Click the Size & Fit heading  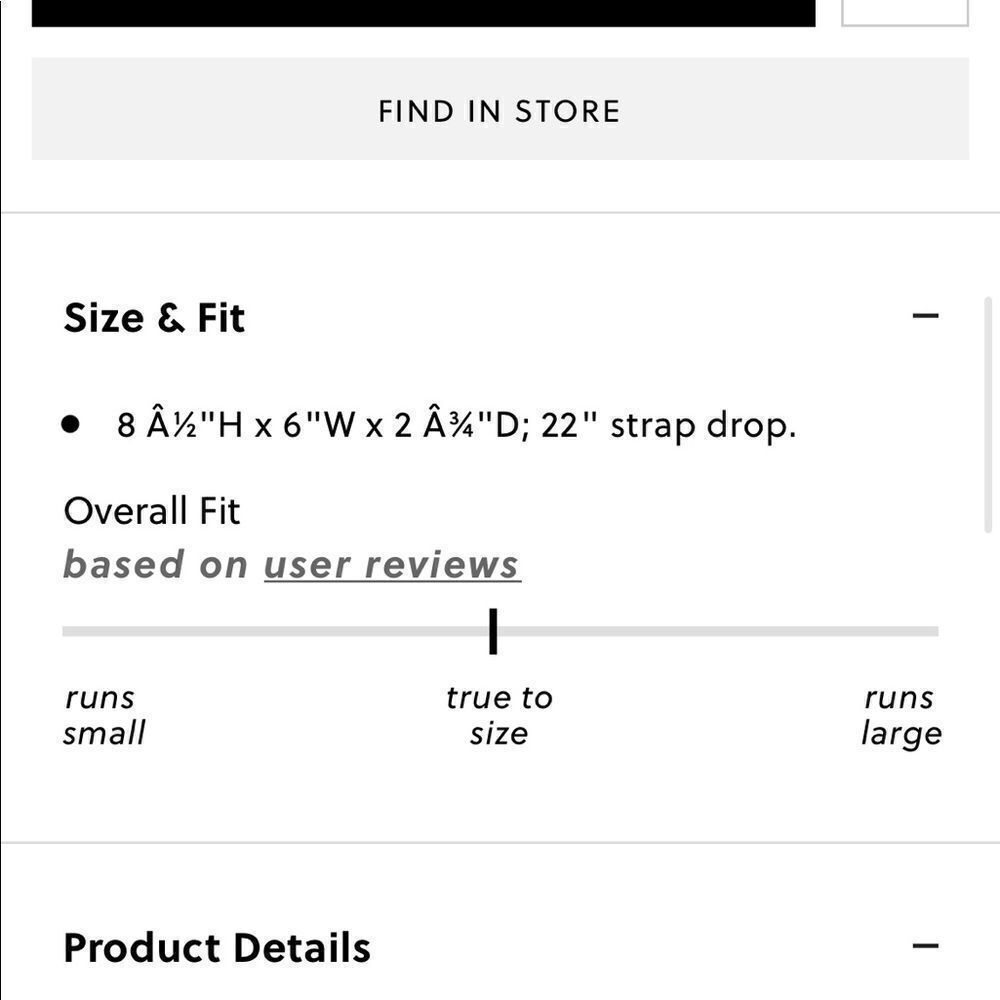(154, 318)
